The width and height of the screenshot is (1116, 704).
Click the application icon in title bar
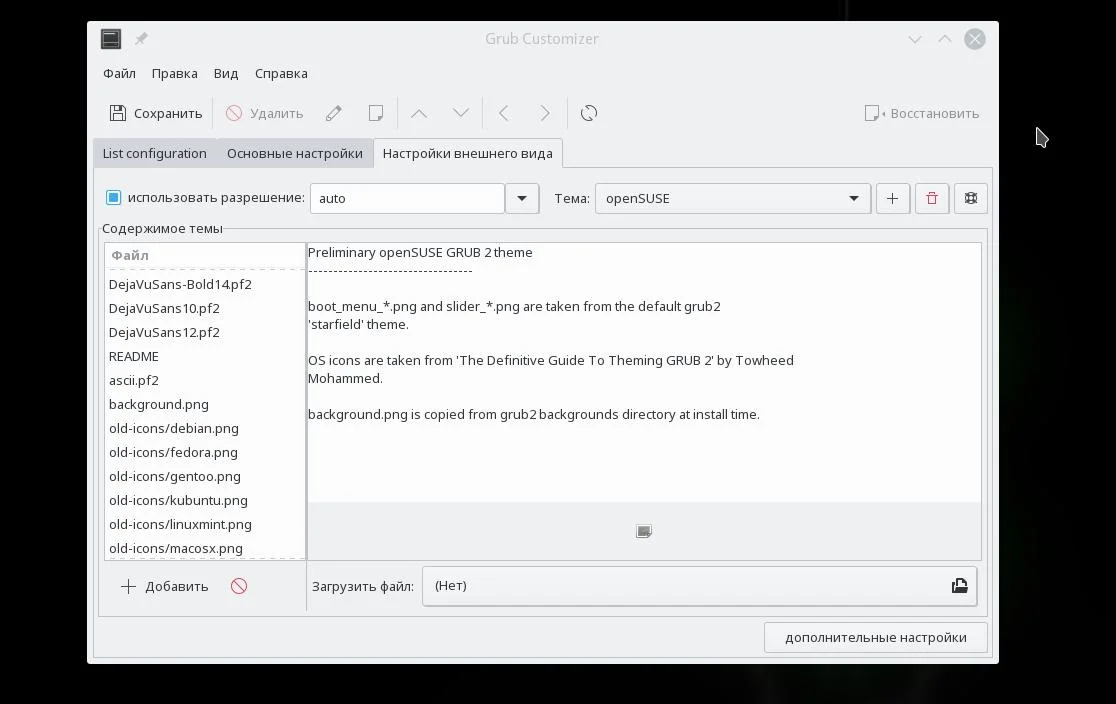click(x=111, y=39)
